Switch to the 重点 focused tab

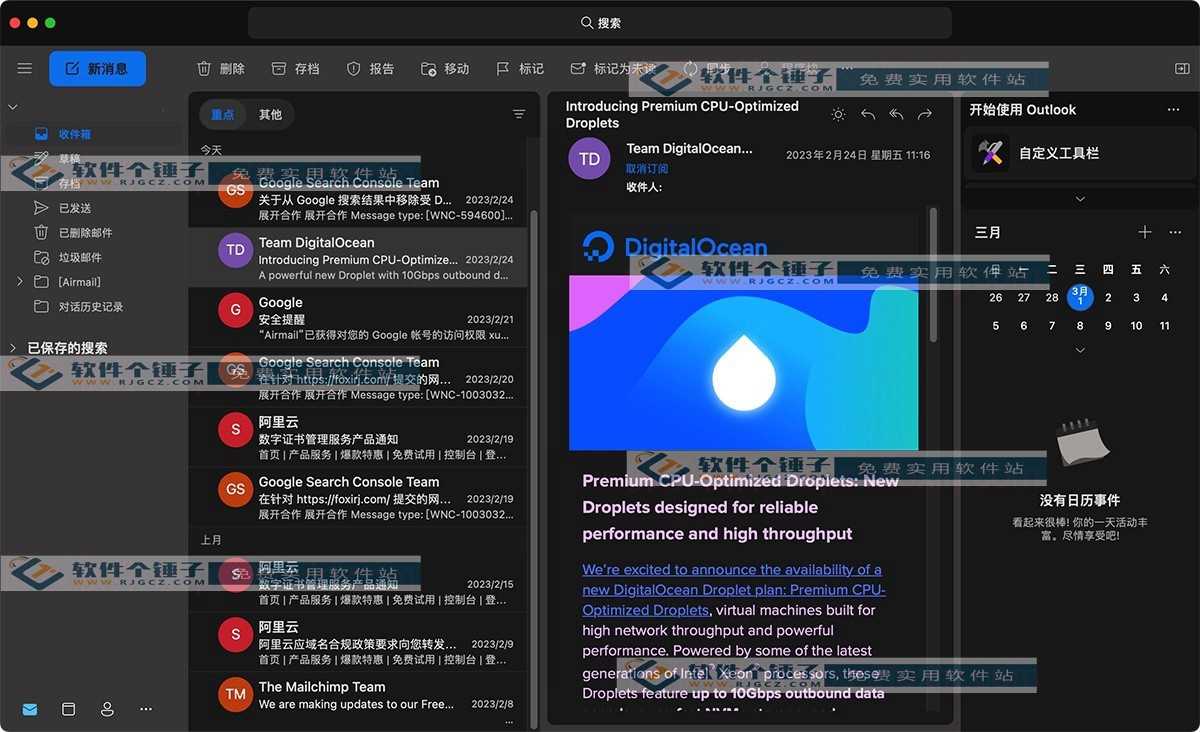pos(222,115)
